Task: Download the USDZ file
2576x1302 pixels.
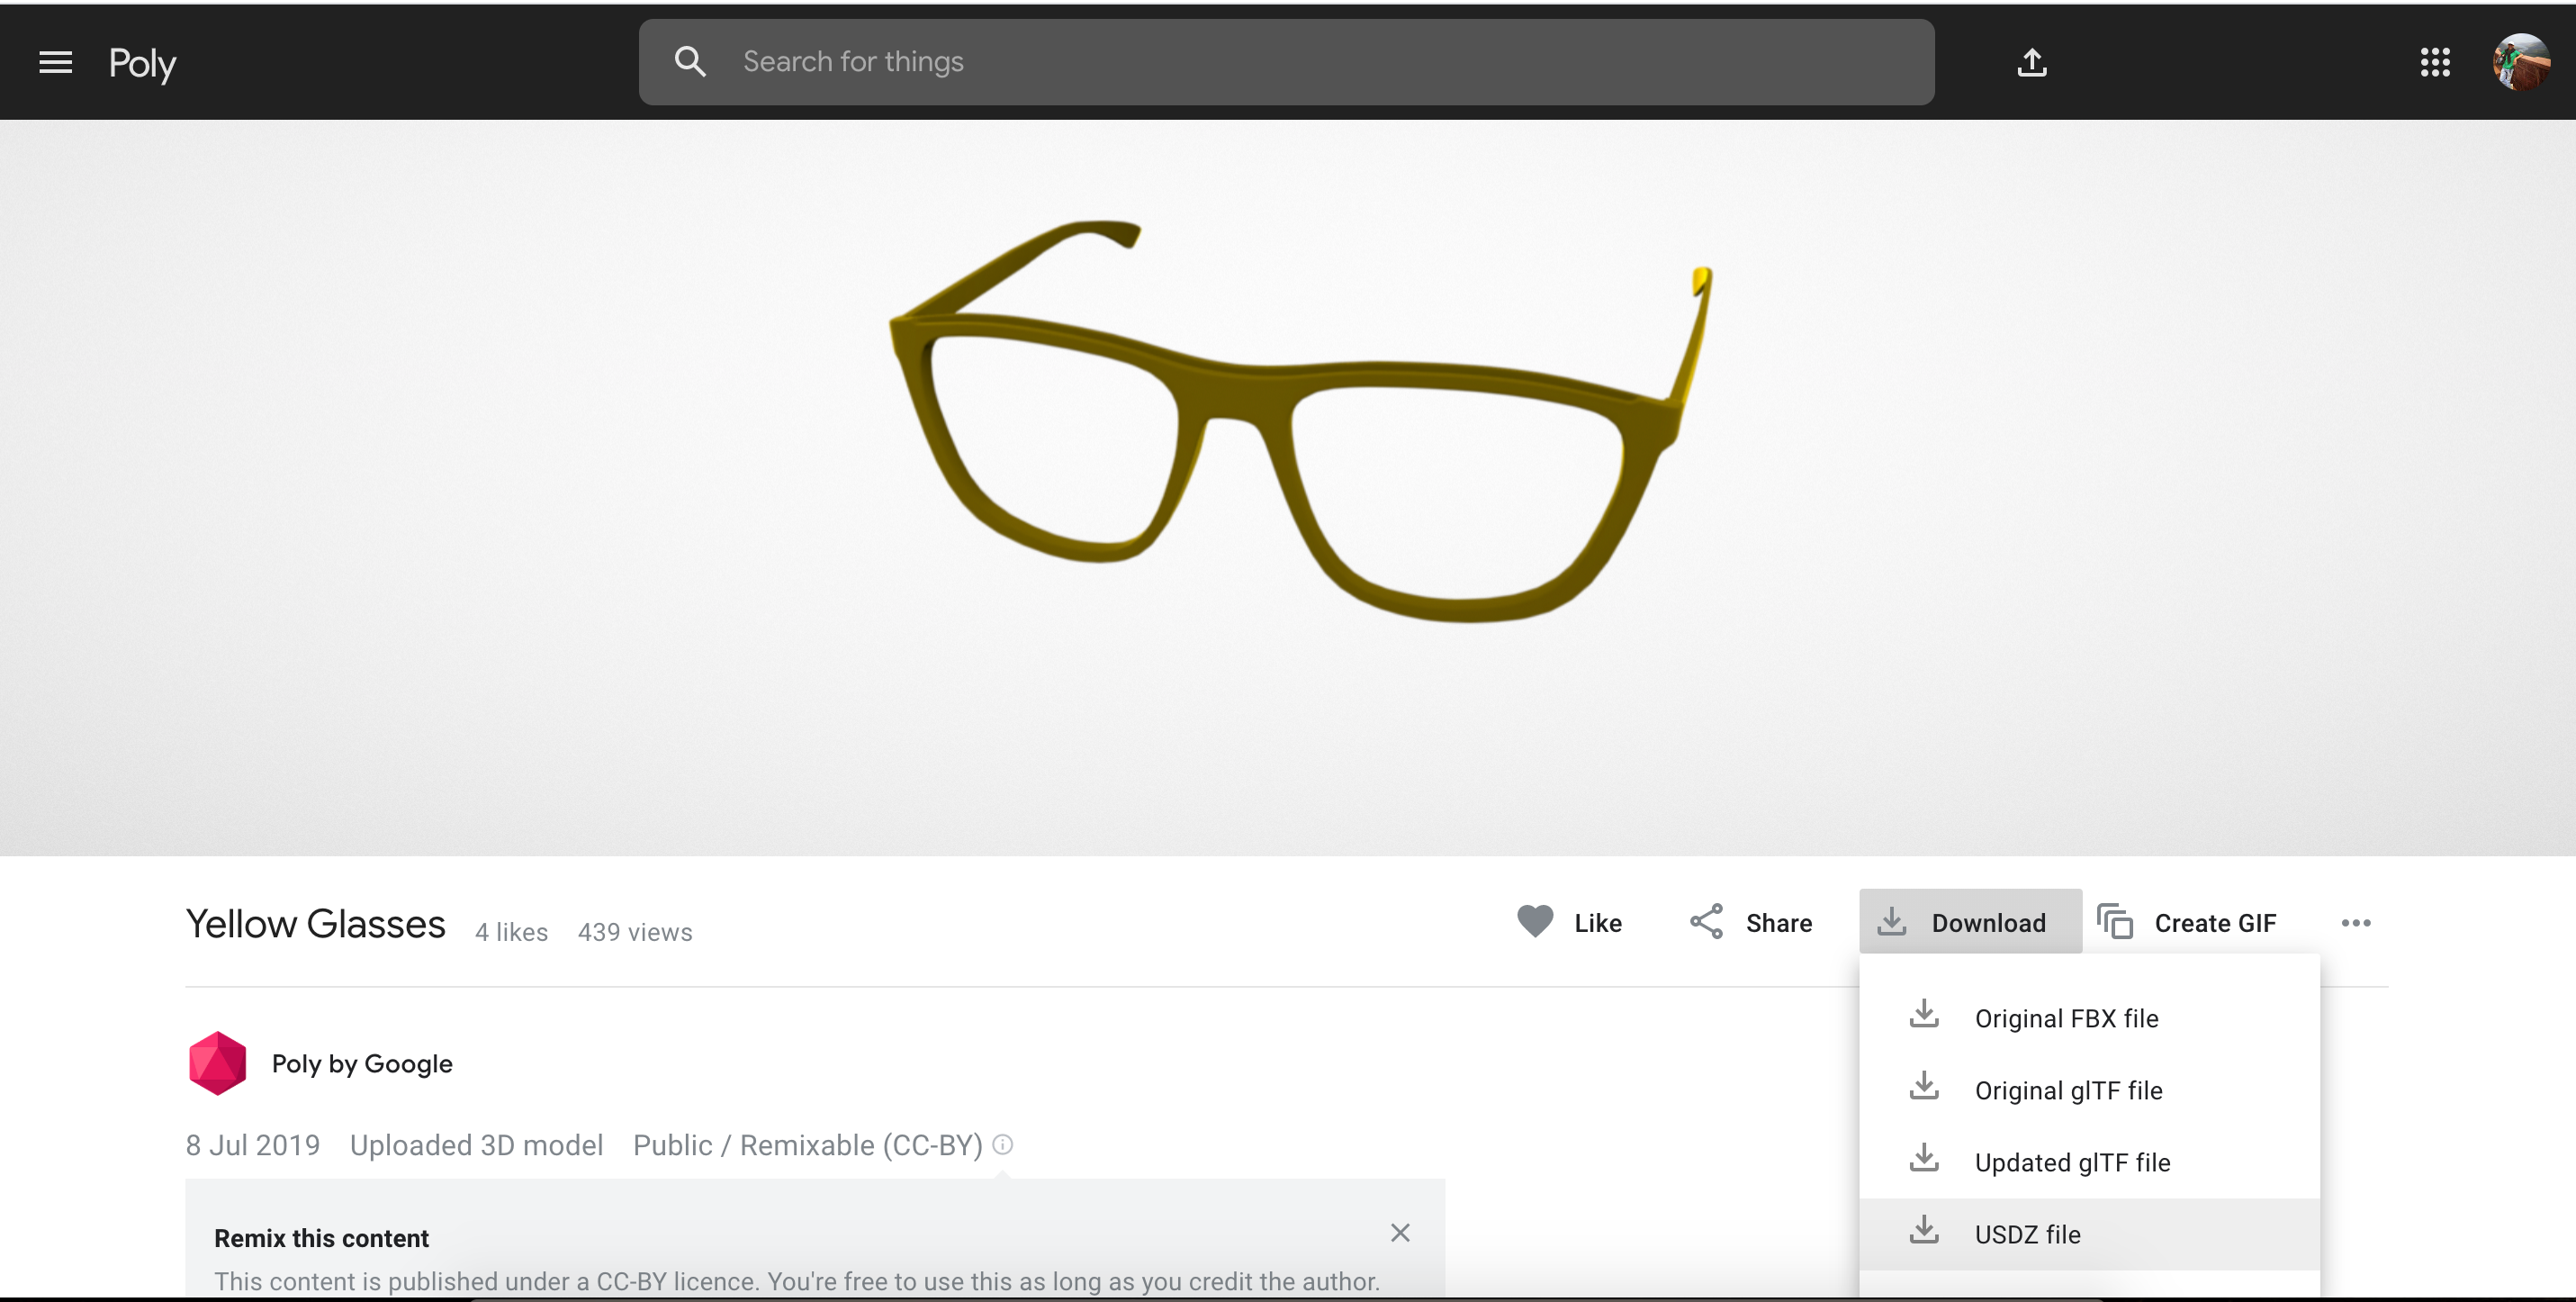Action: coord(2027,1234)
